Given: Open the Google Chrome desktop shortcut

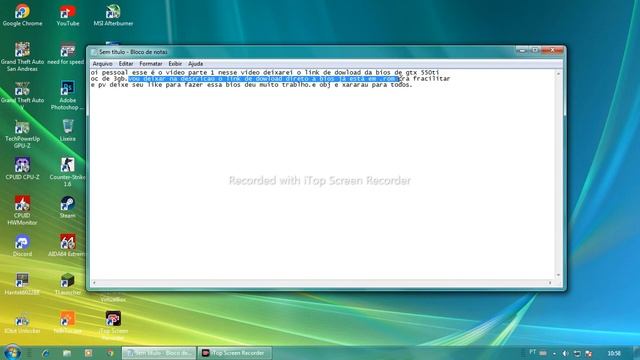Looking at the screenshot, I should (x=22, y=16).
